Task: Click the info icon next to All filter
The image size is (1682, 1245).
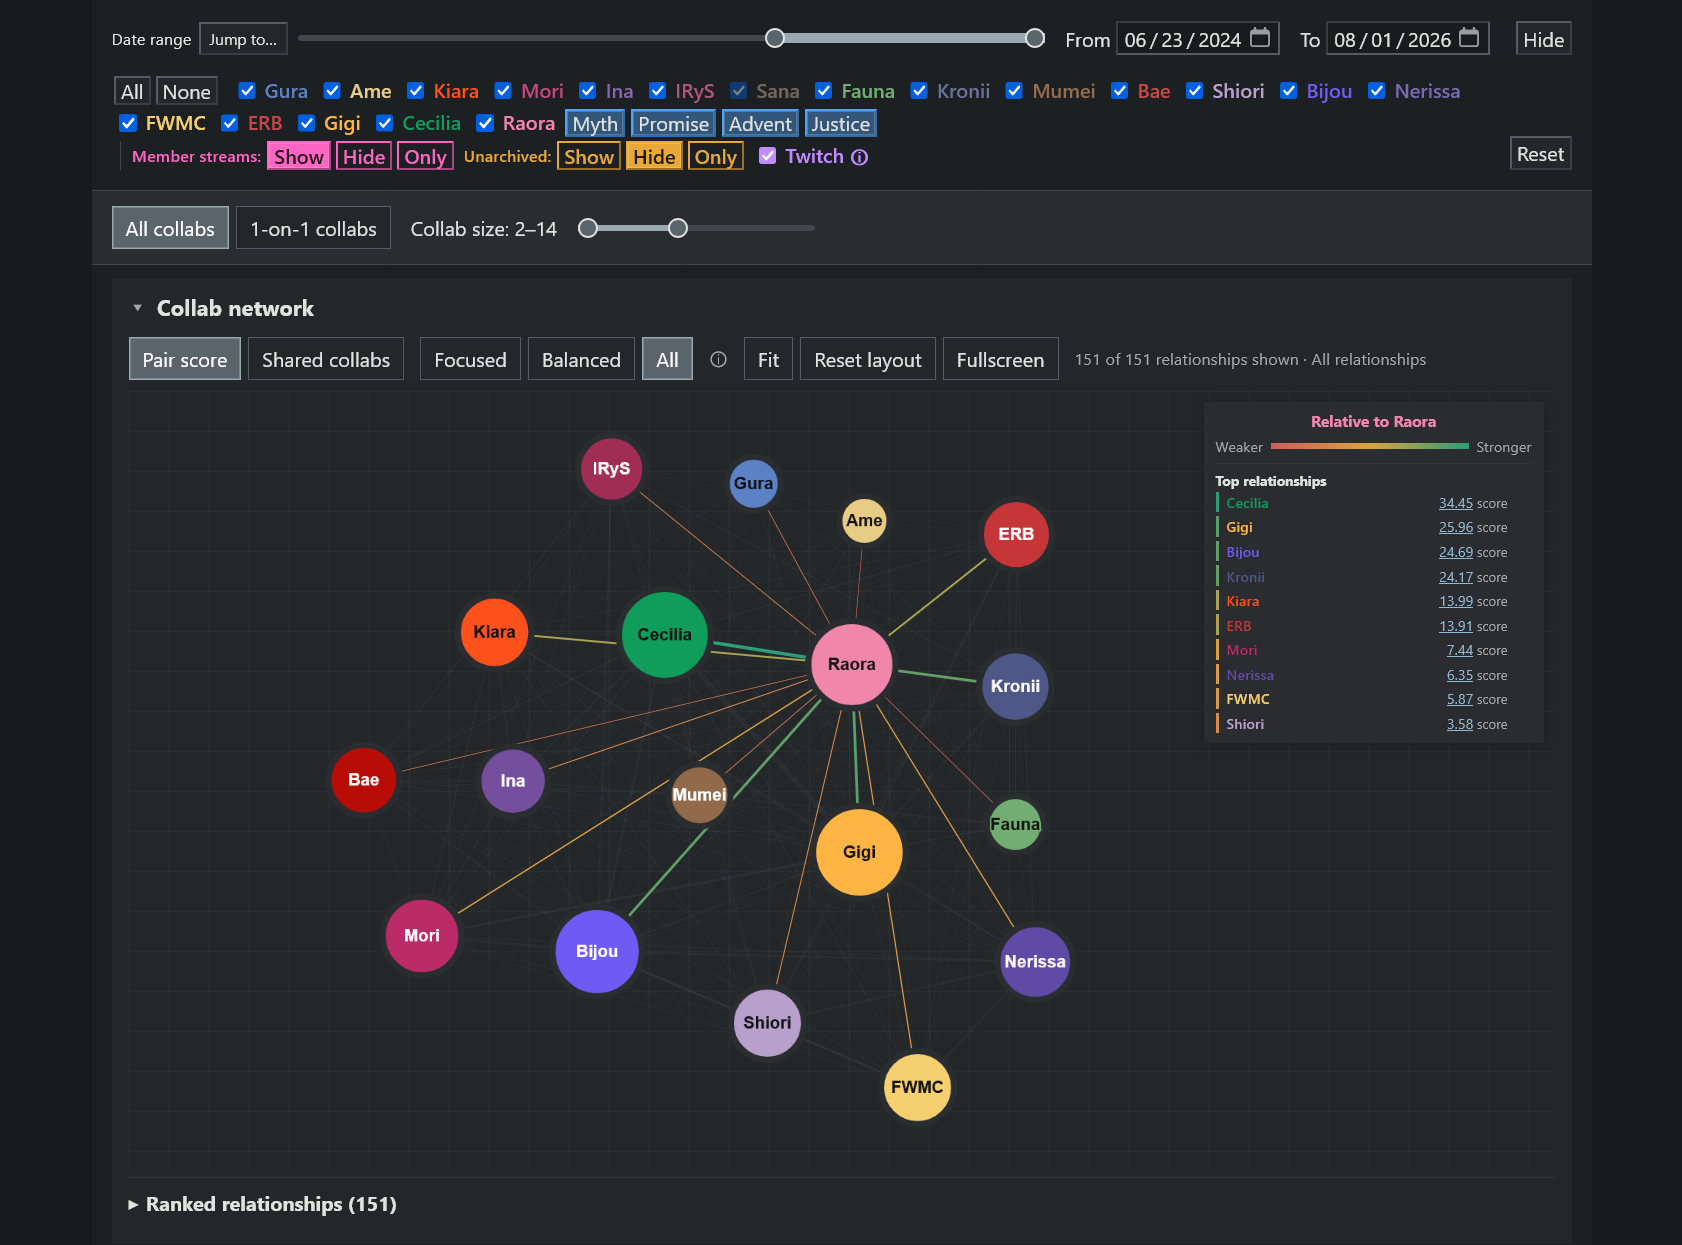Action: [718, 360]
